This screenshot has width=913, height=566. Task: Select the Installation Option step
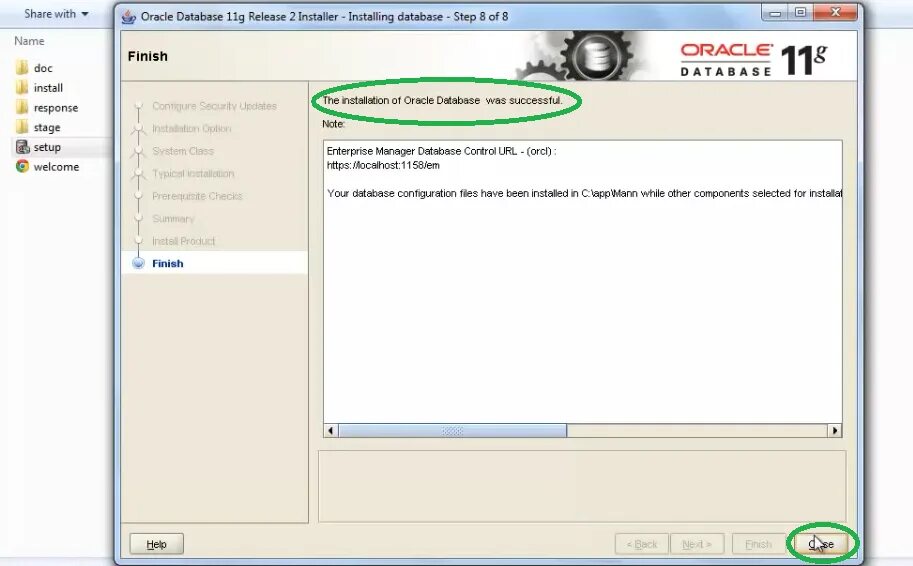192,128
